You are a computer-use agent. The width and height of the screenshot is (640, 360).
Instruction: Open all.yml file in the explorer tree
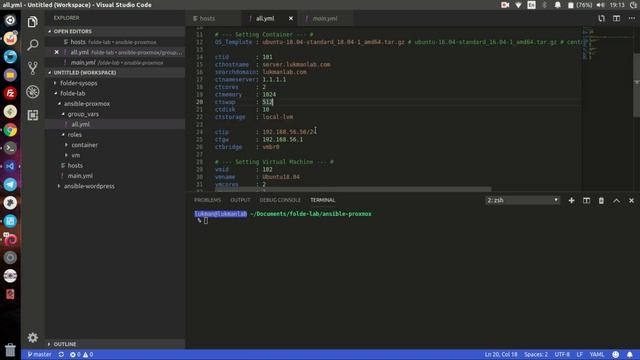point(80,124)
